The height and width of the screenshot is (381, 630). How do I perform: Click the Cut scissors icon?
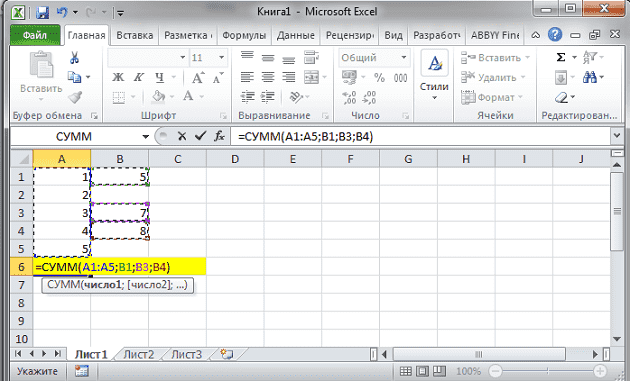click(x=74, y=57)
